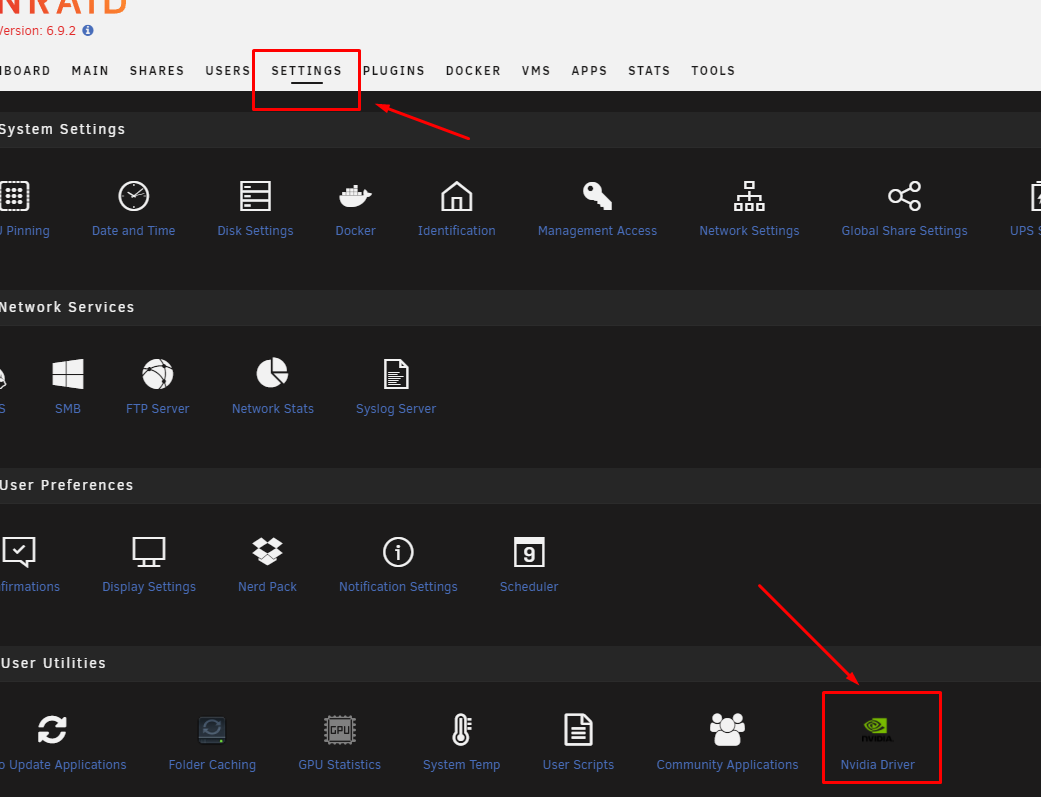
Task: Click the Global Share Settings link
Action: [x=904, y=230]
